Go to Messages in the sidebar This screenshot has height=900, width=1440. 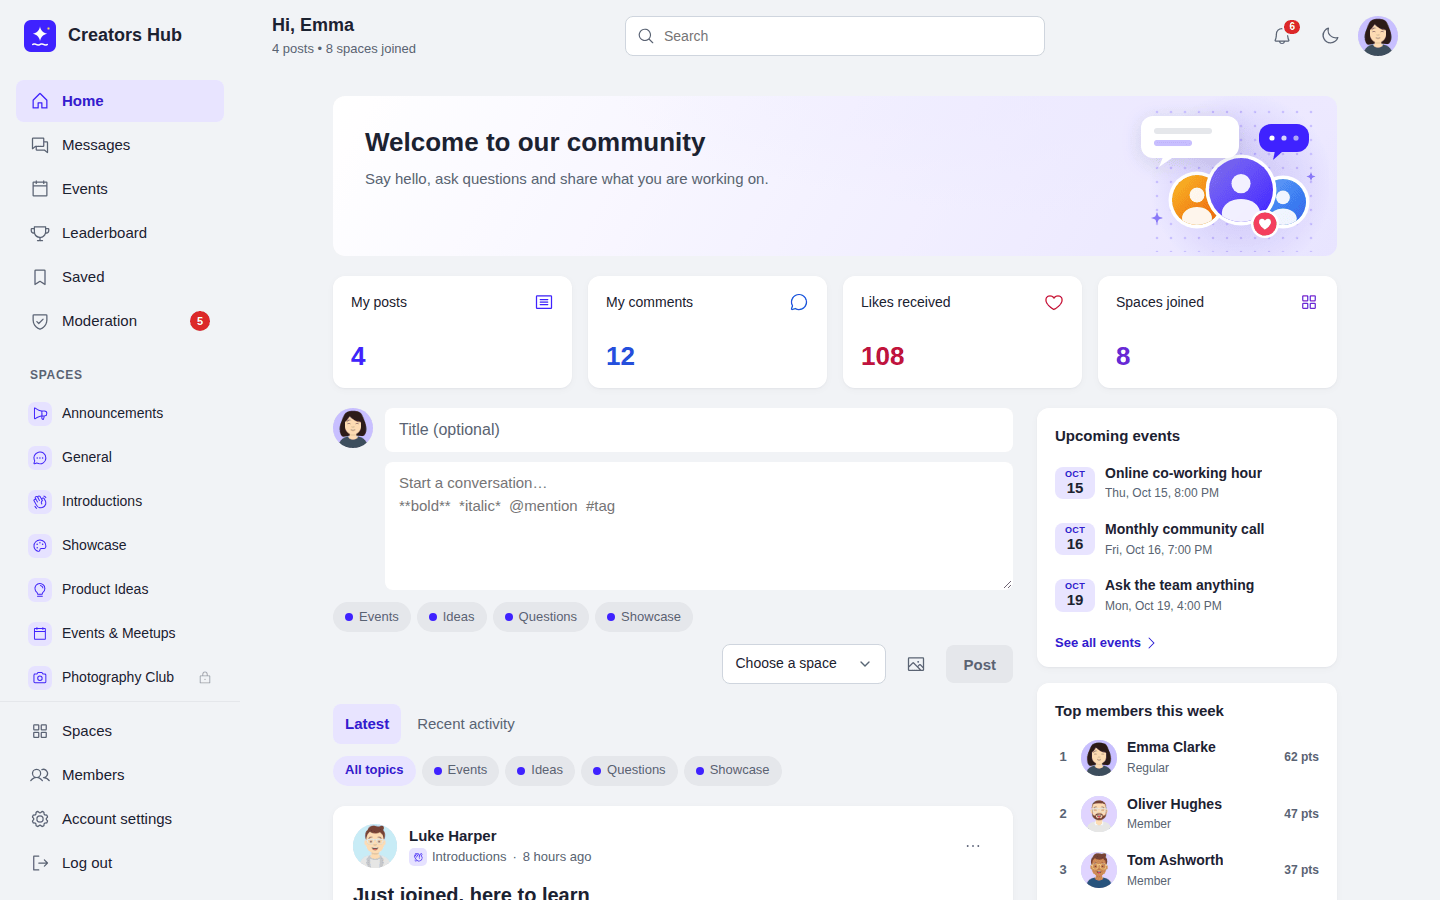[120, 145]
